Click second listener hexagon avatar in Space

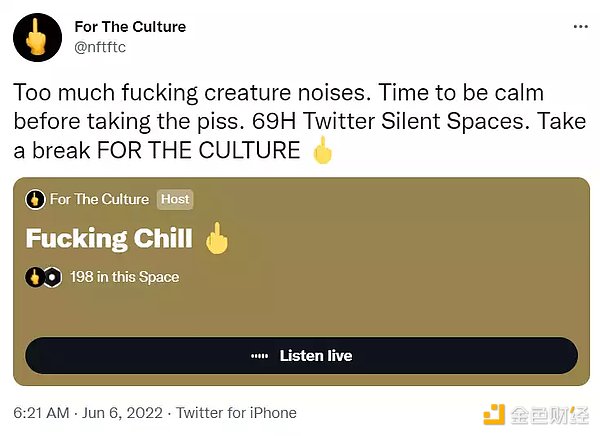pos(52,277)
